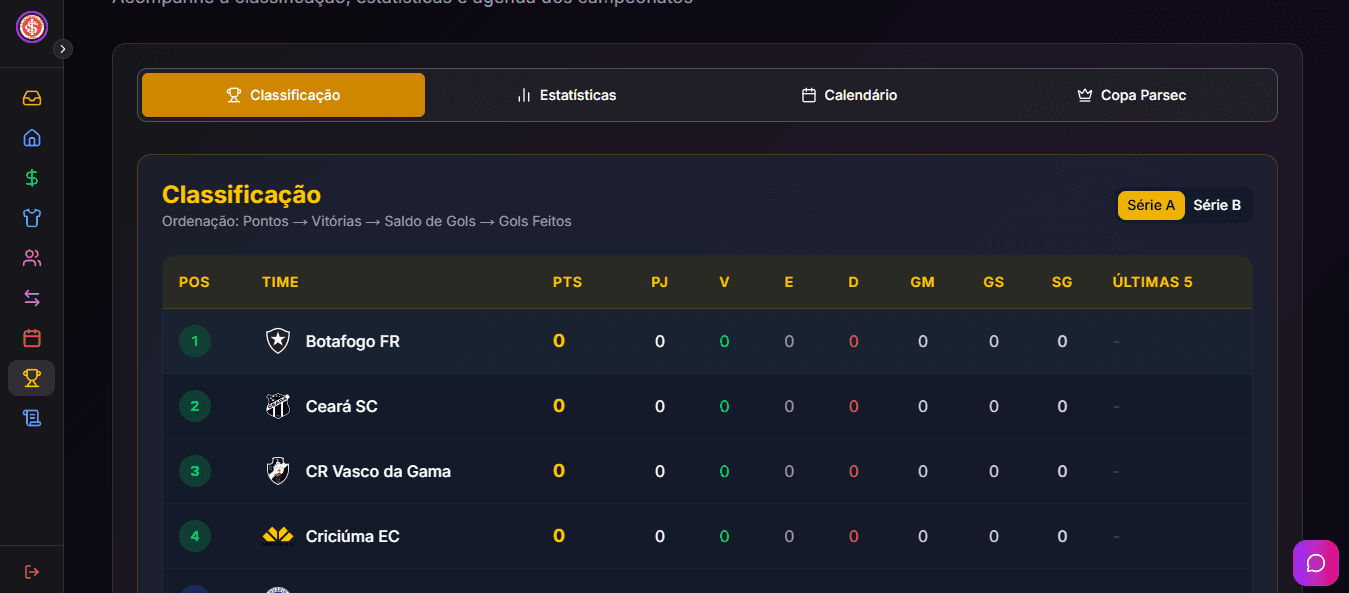Open the Copa Parsec tab
The height and width of the screenshot is (593, 1349).
click(x=1131, y=95)
